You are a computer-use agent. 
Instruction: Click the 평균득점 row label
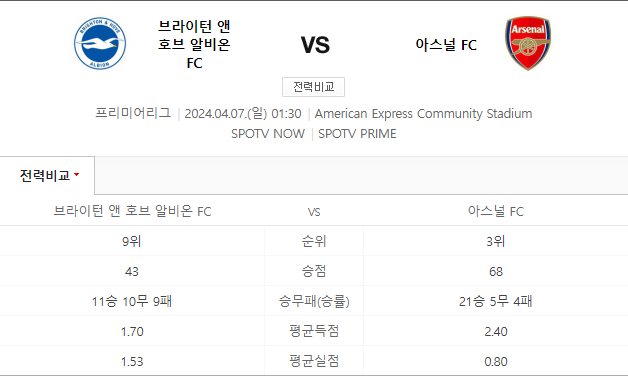pyautogui.click(x=314, y=331)
